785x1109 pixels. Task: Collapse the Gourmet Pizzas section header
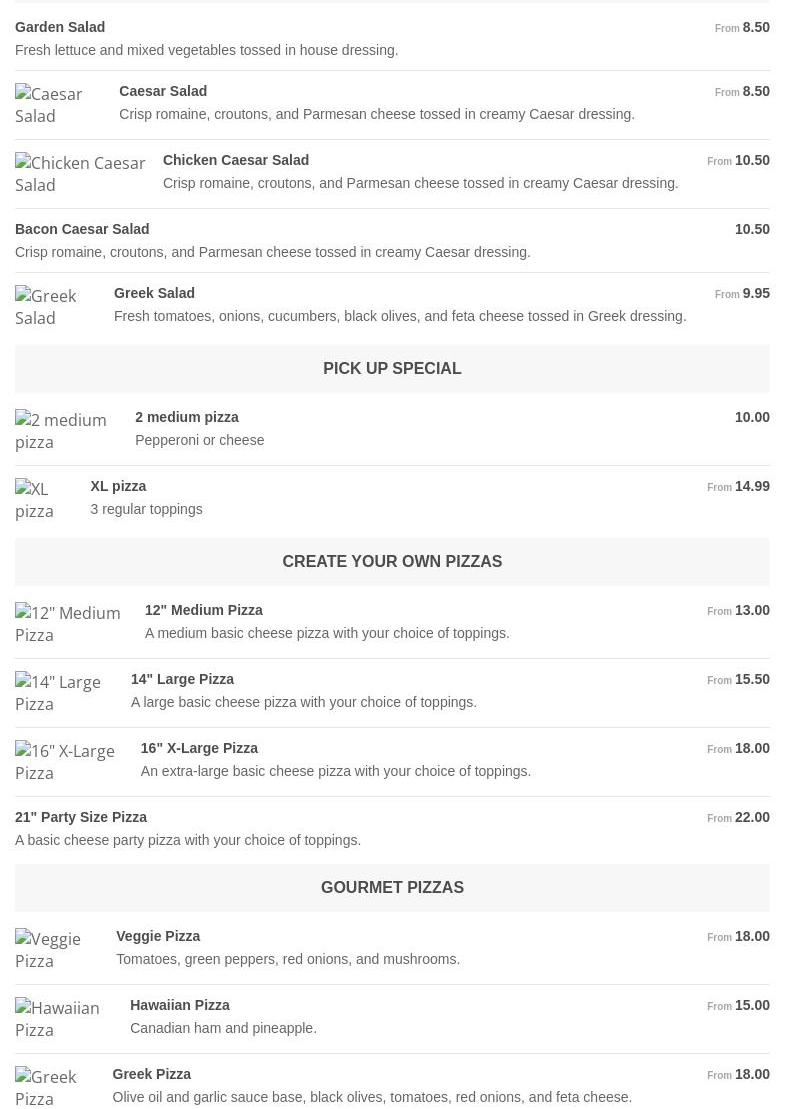coord(392,888)
